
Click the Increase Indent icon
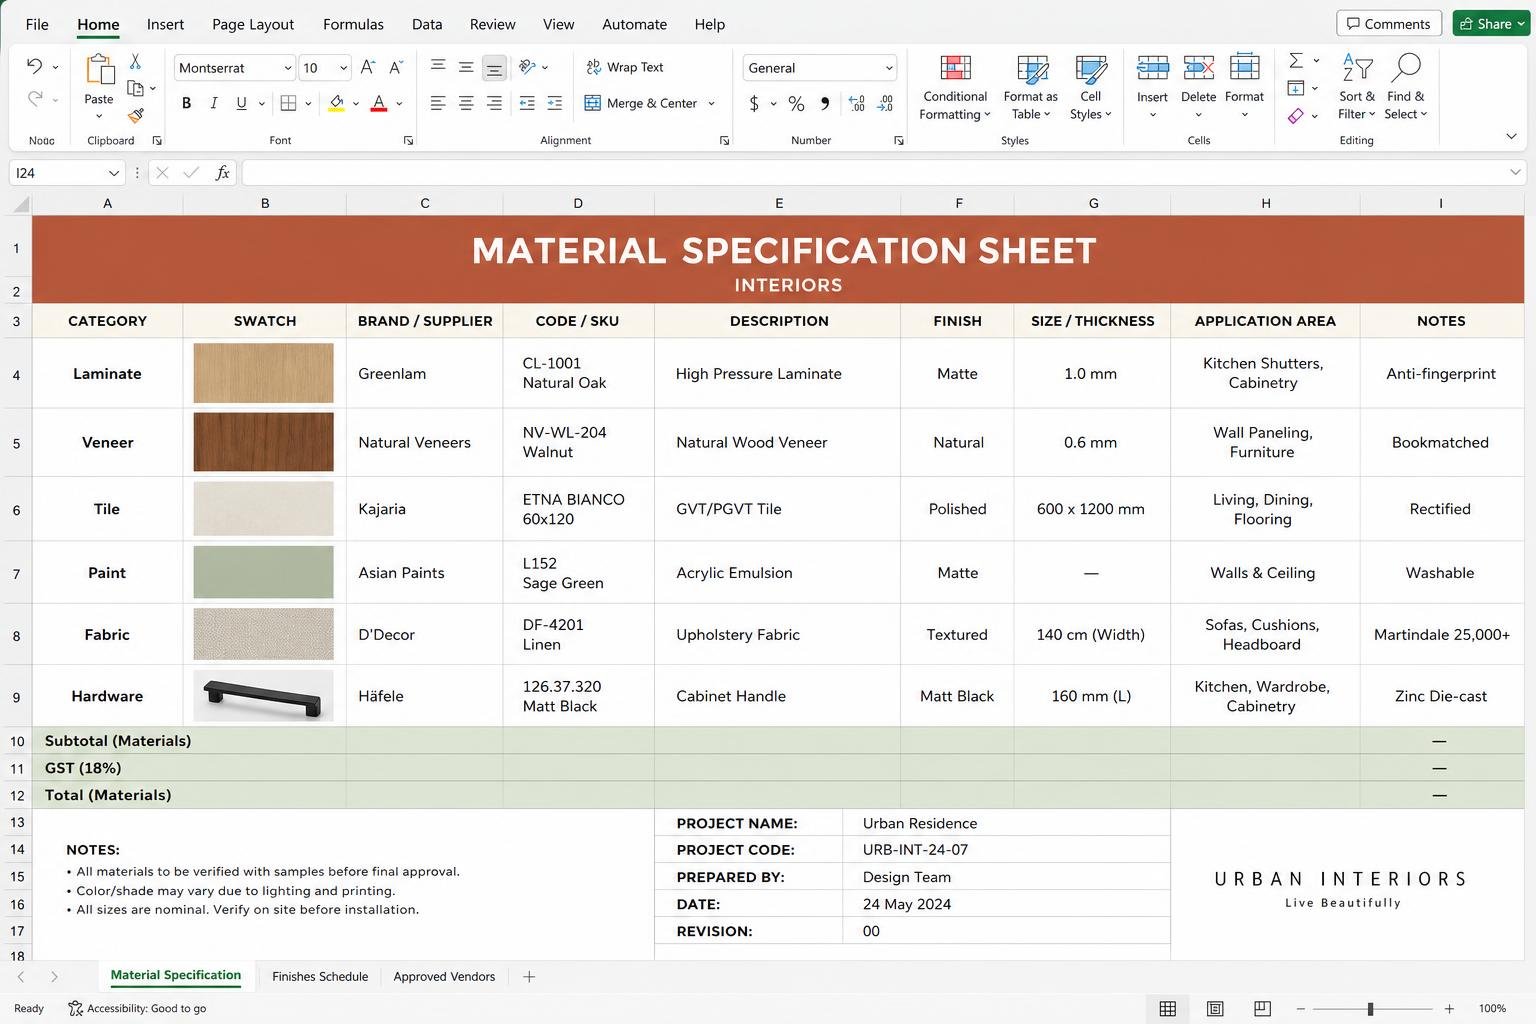click(555, 103)
